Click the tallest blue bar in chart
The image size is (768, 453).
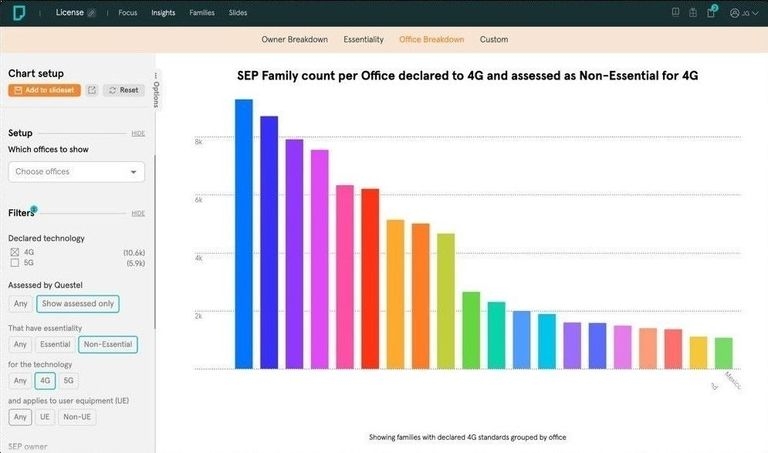click(243, 233)
